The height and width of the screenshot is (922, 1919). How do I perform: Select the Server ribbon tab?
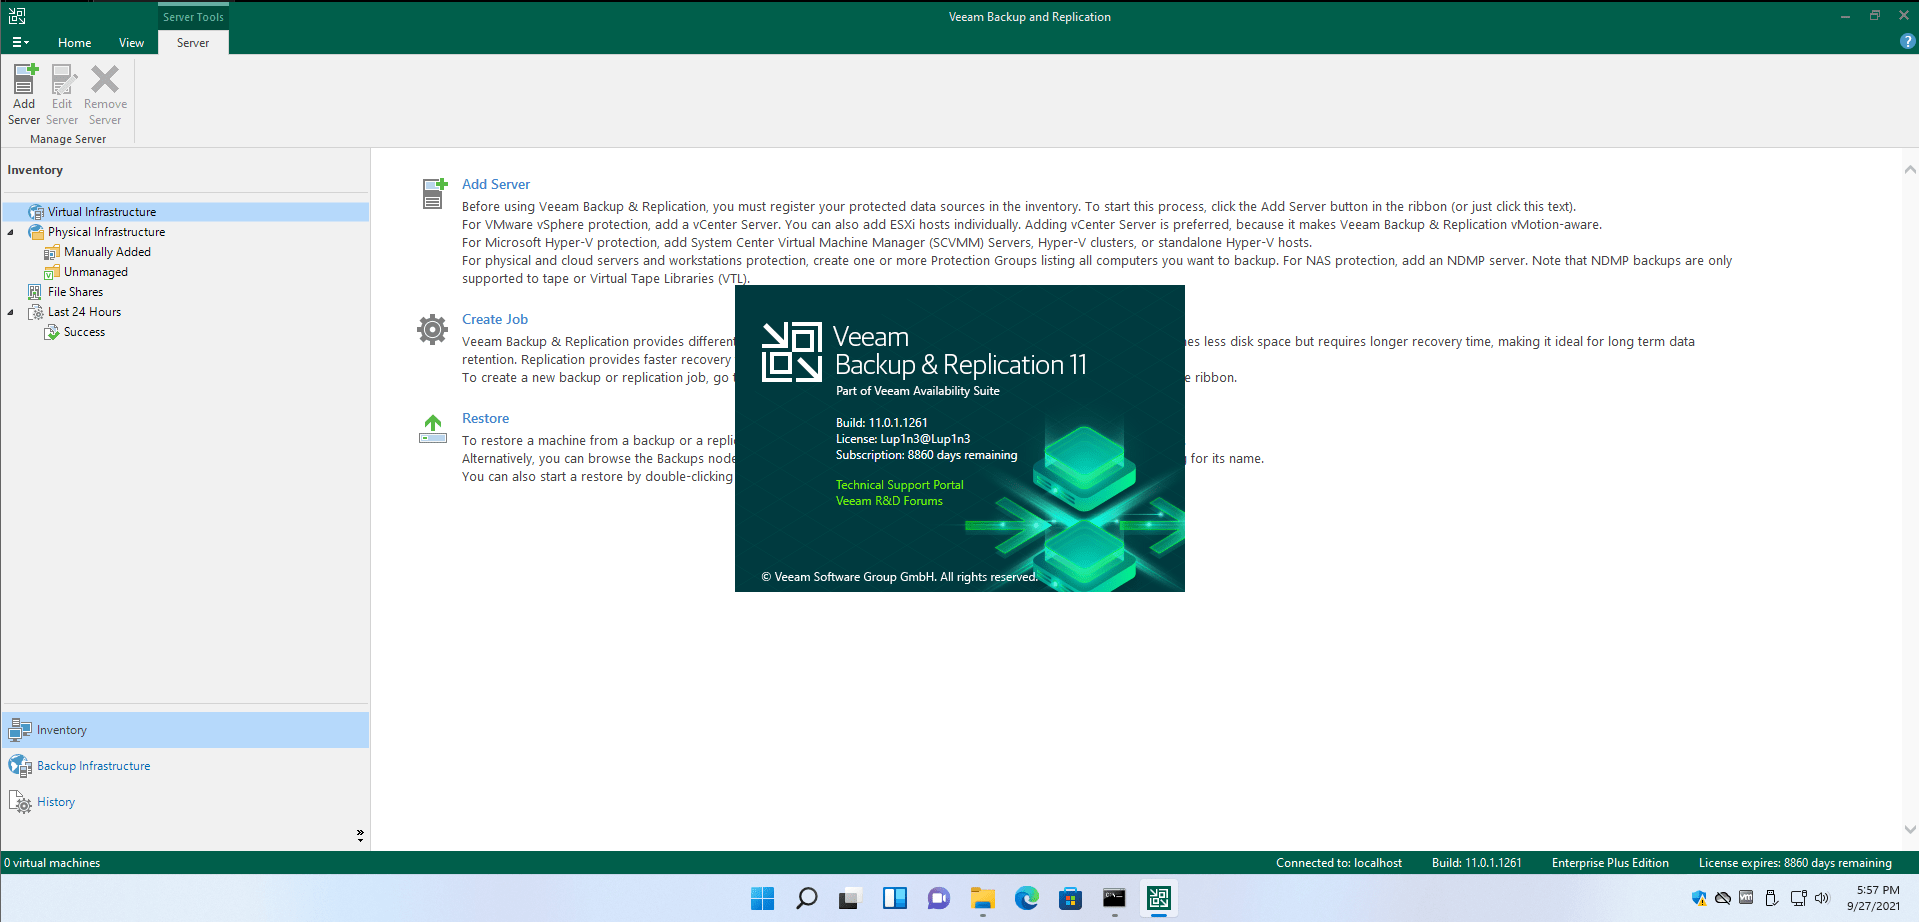[x=193, y=43]
